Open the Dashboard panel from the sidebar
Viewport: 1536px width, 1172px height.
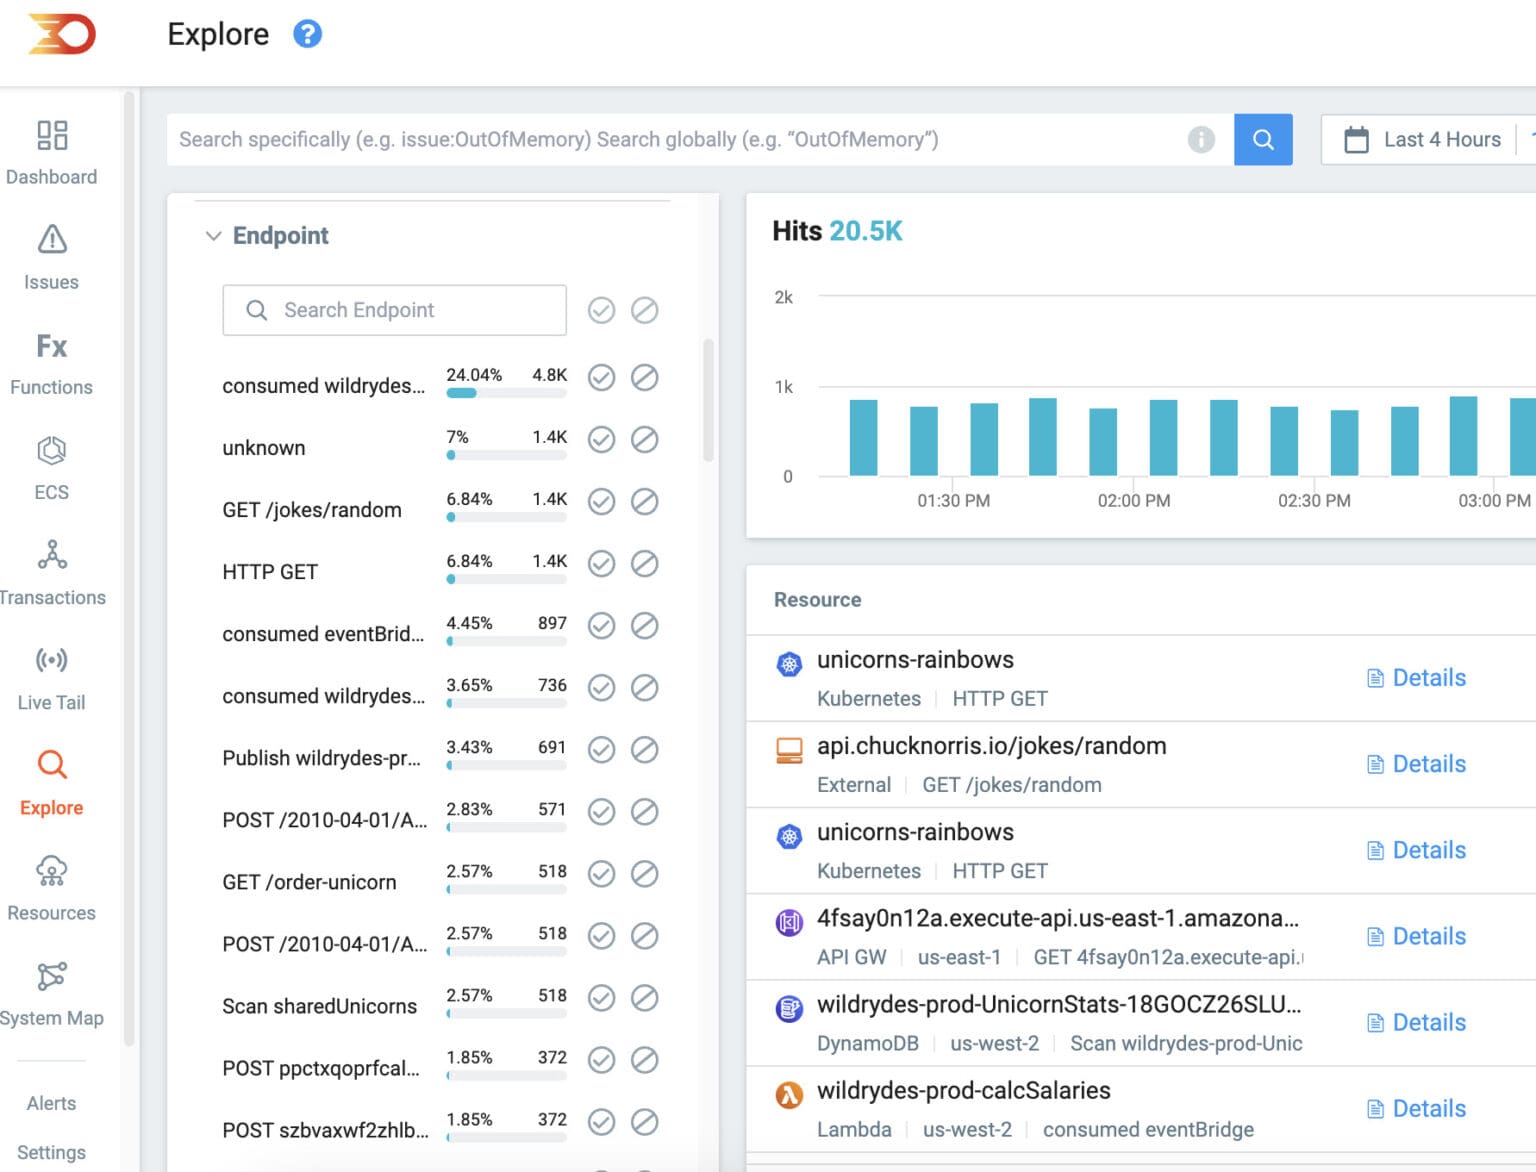[x=51, y=150]
